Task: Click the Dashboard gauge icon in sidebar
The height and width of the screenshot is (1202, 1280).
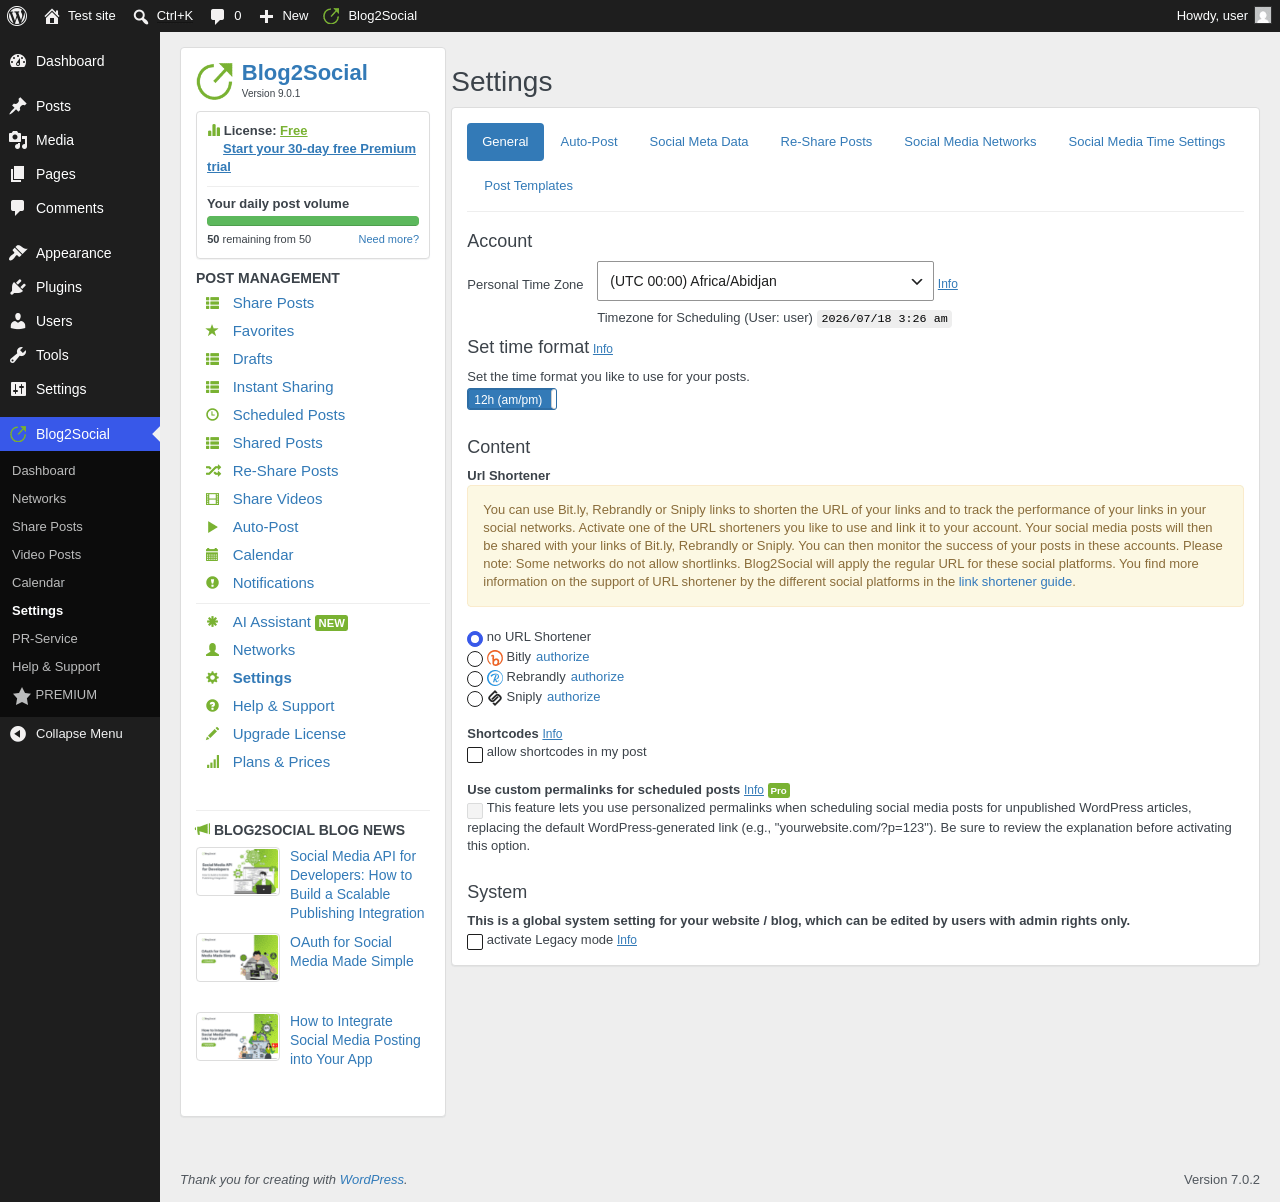Action: point(18,61)
